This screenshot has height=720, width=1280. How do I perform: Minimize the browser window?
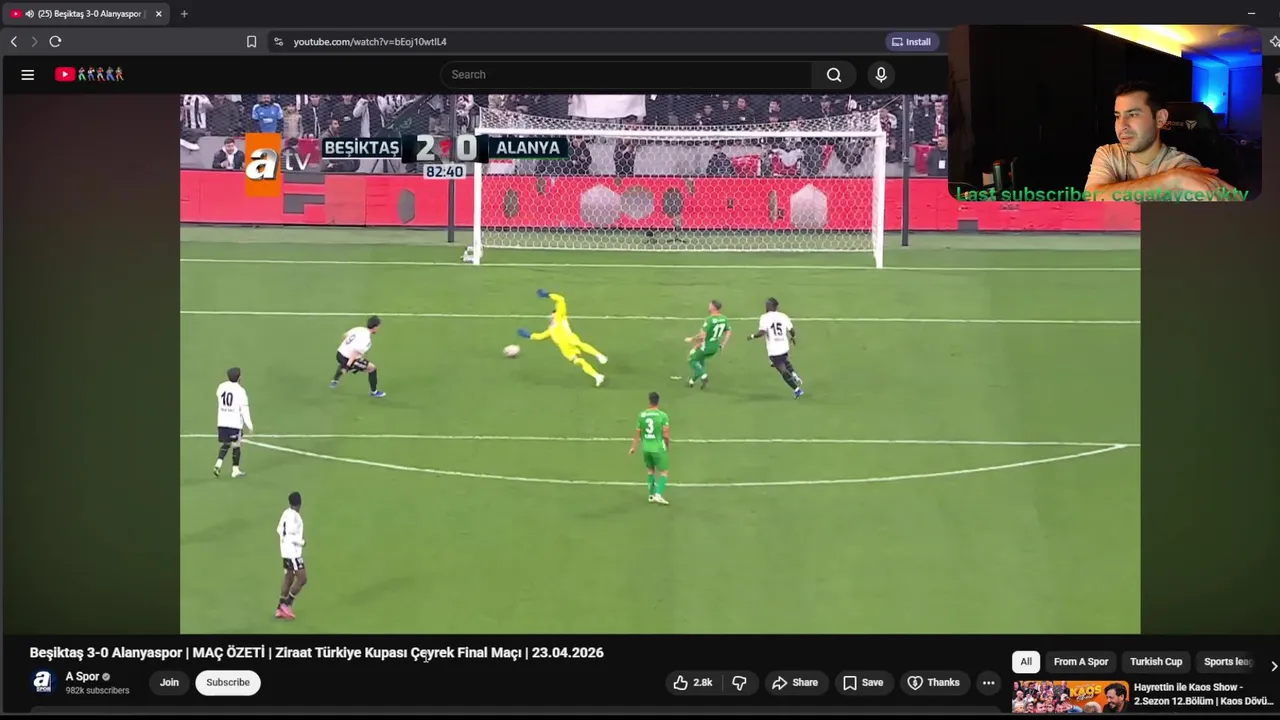point(1251,14)
